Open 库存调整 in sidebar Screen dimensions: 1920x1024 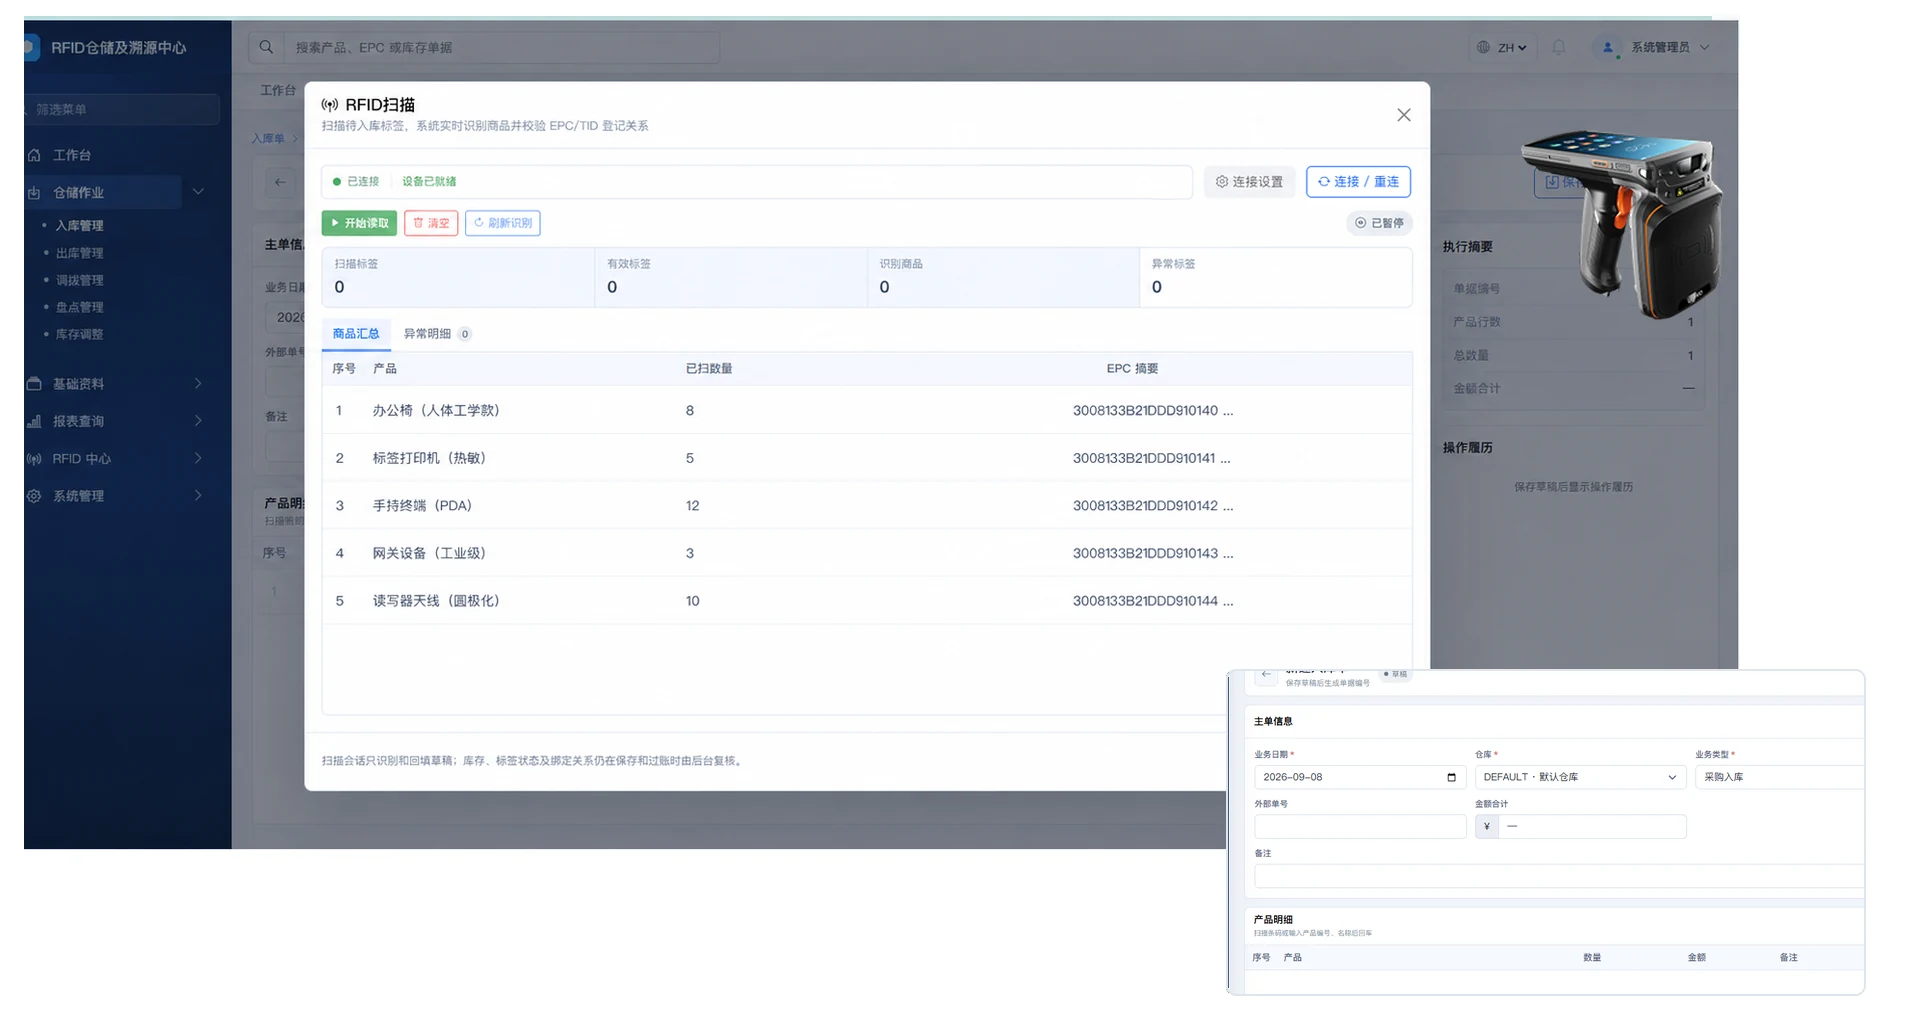(x=79, y=334)
